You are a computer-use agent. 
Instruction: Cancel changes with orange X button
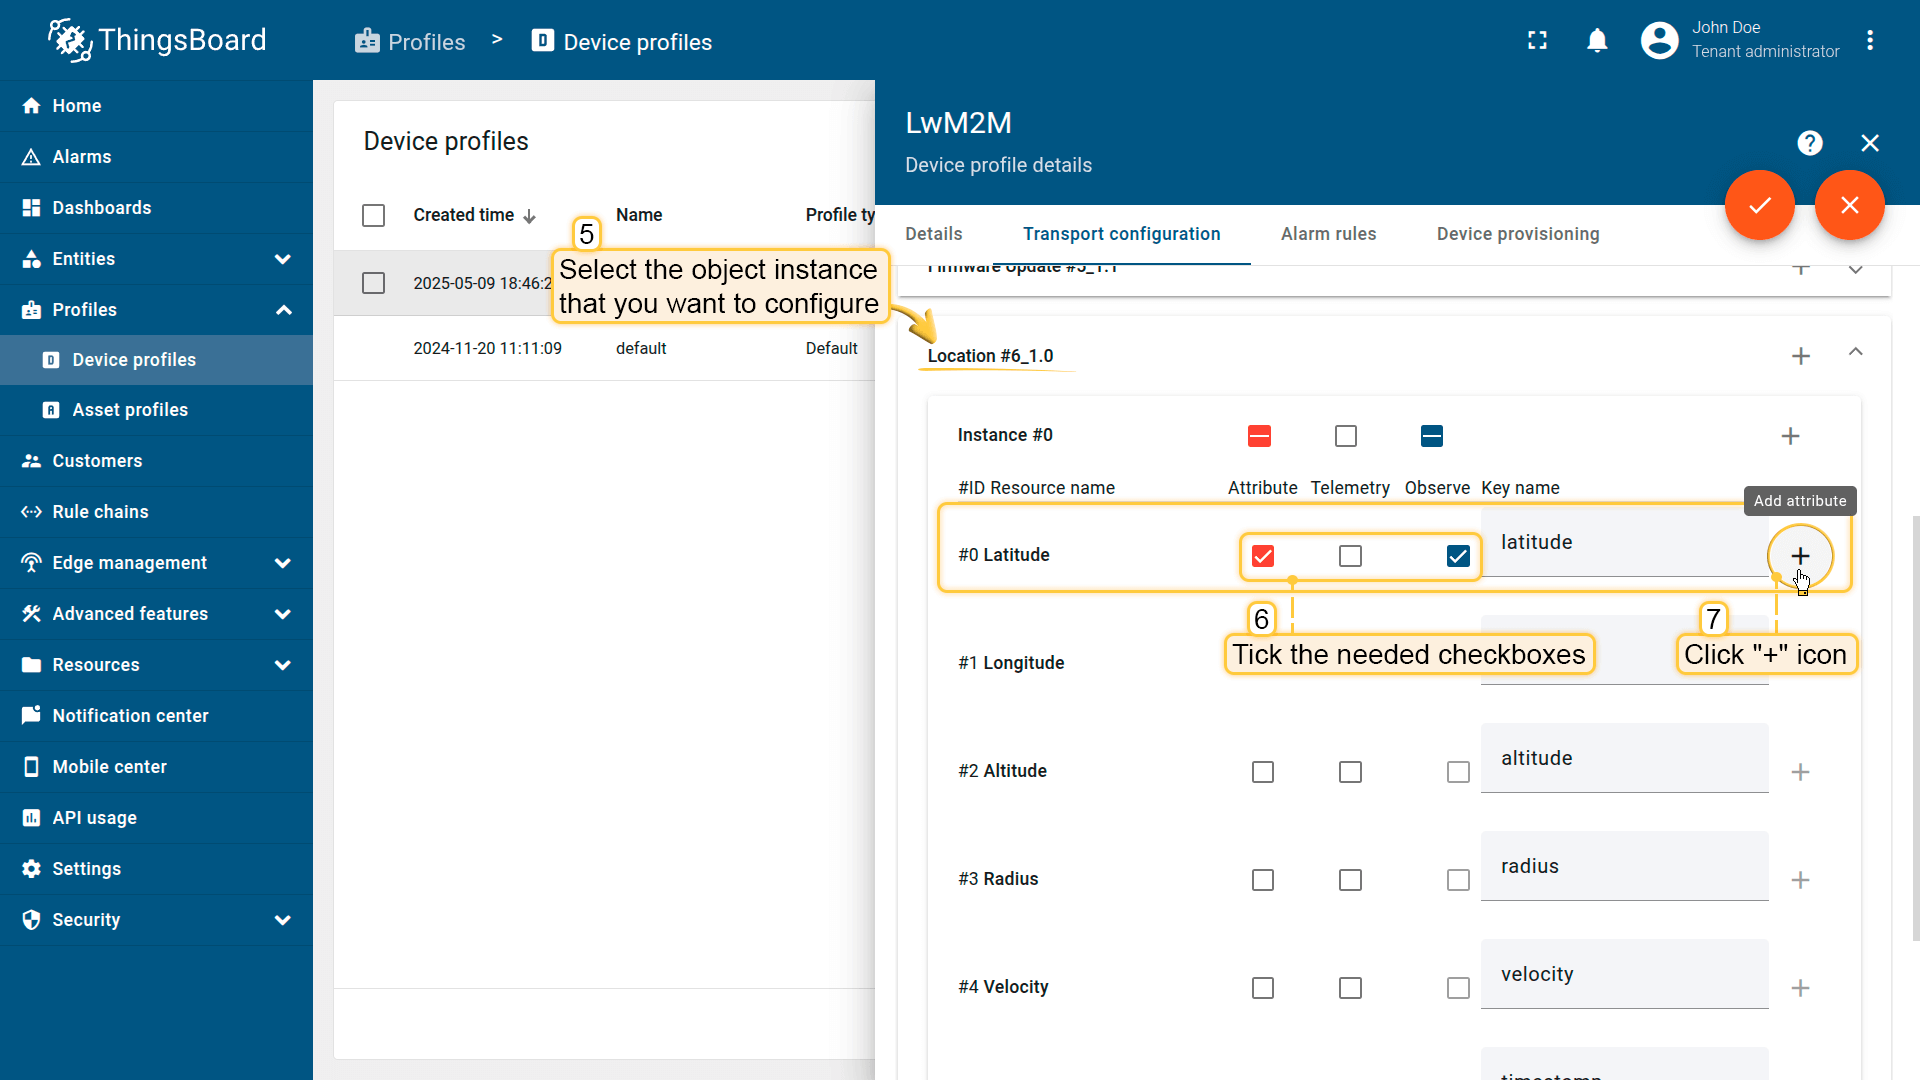1849,205
